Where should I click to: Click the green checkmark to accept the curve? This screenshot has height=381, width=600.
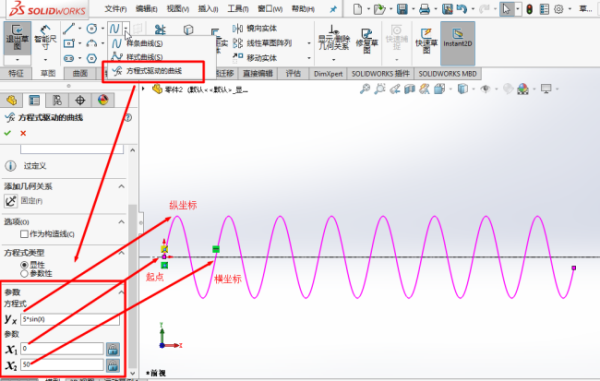point(8,133)
